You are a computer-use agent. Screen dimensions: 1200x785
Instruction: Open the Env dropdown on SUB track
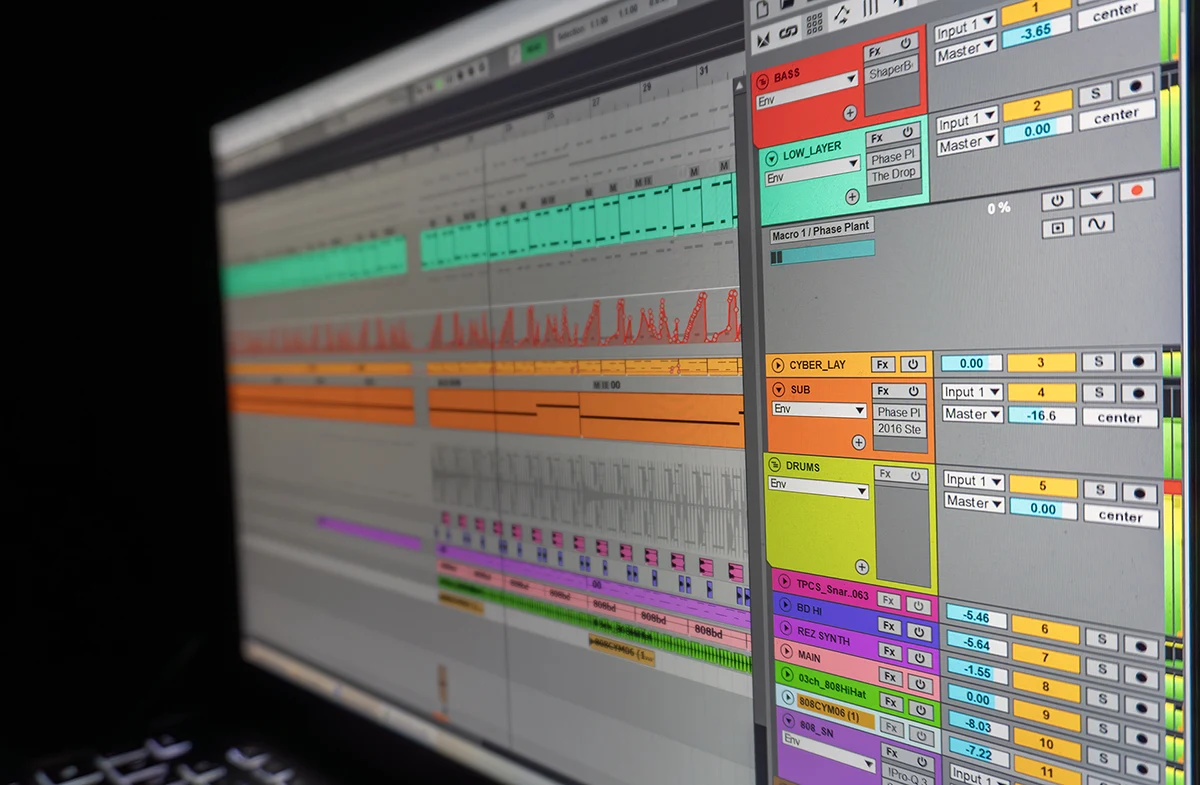click(x=819, y=410)
